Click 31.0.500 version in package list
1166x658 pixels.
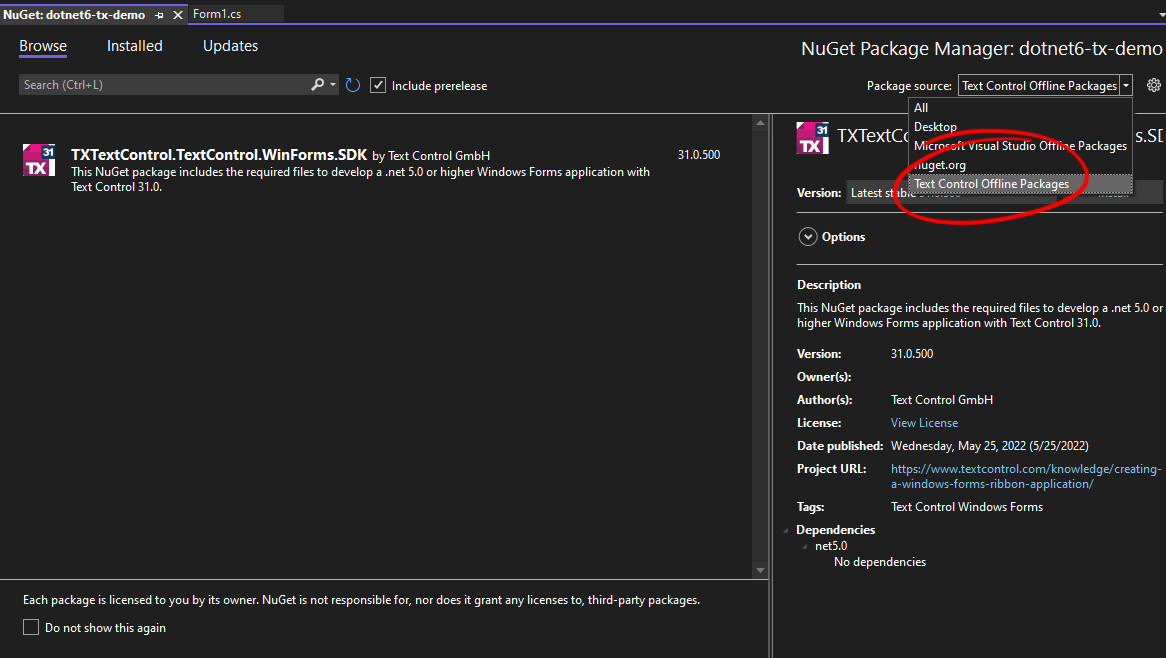pyautogui.click(x=699, y=155)
